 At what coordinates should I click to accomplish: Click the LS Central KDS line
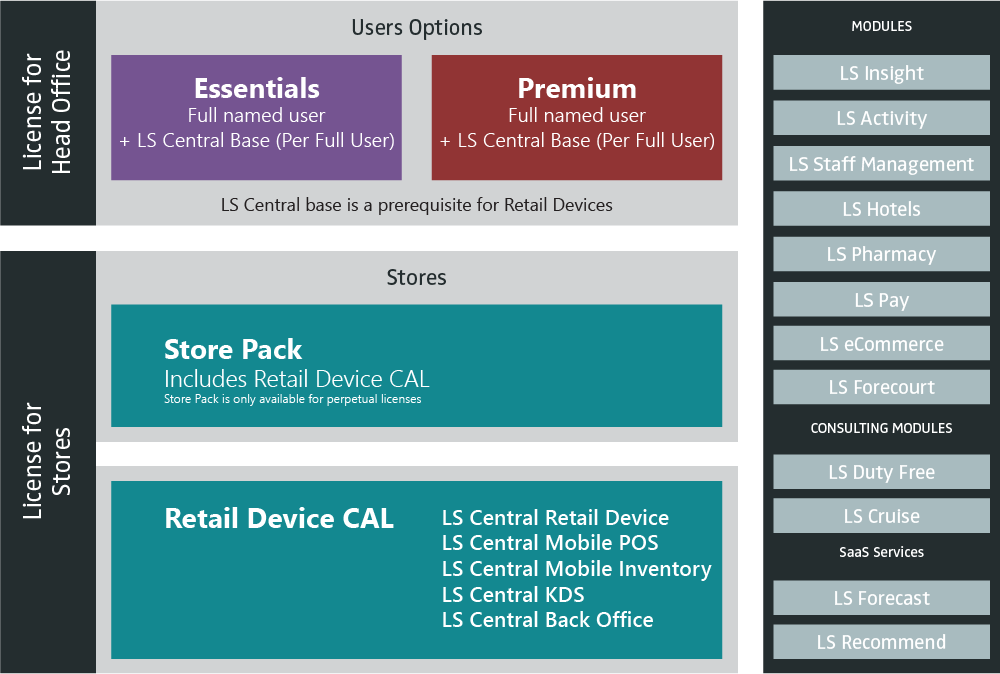click(513, 594)
